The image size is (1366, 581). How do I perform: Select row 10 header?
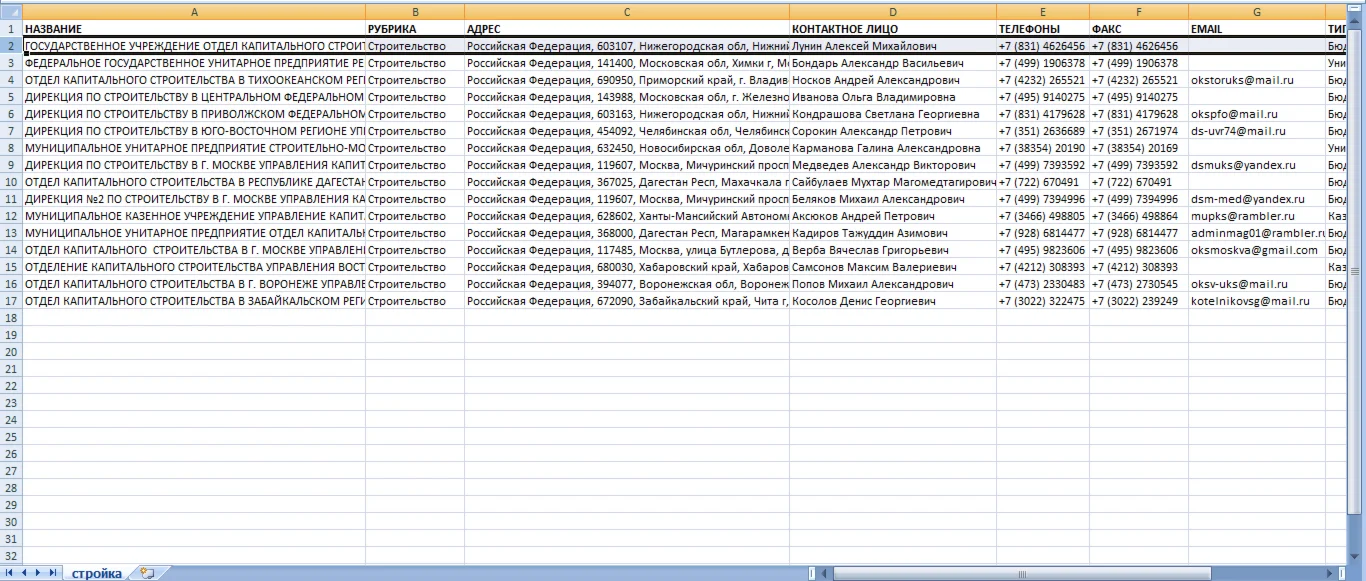(11, 182)
